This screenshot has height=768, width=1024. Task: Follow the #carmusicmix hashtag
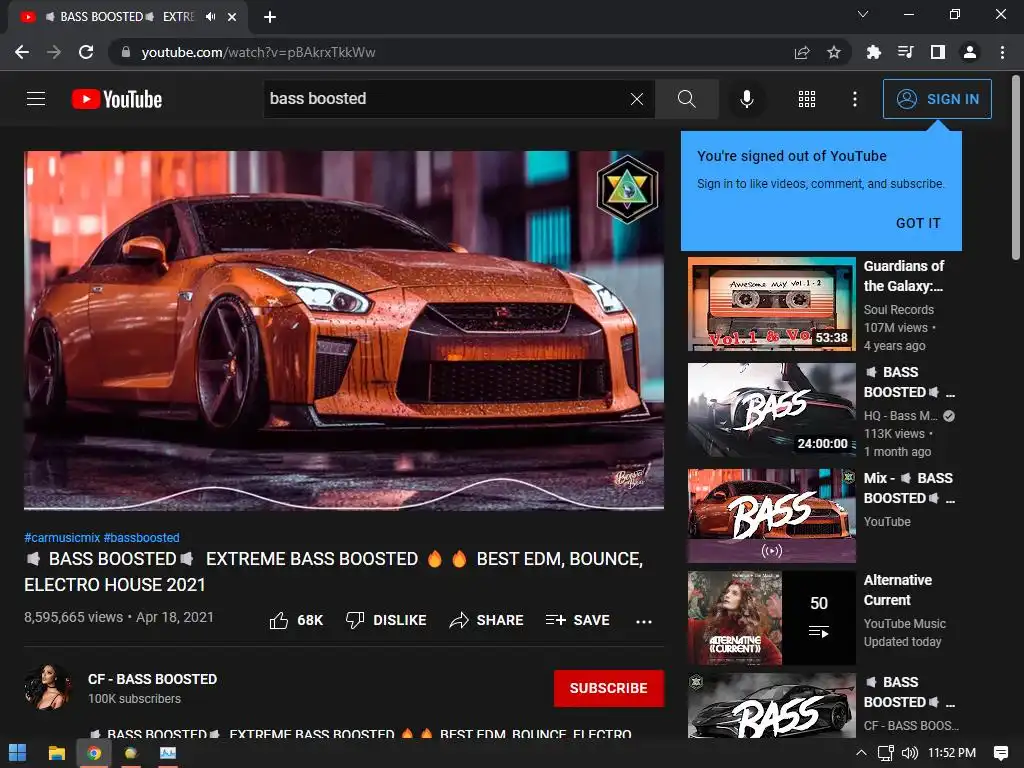tap(62, 537)
